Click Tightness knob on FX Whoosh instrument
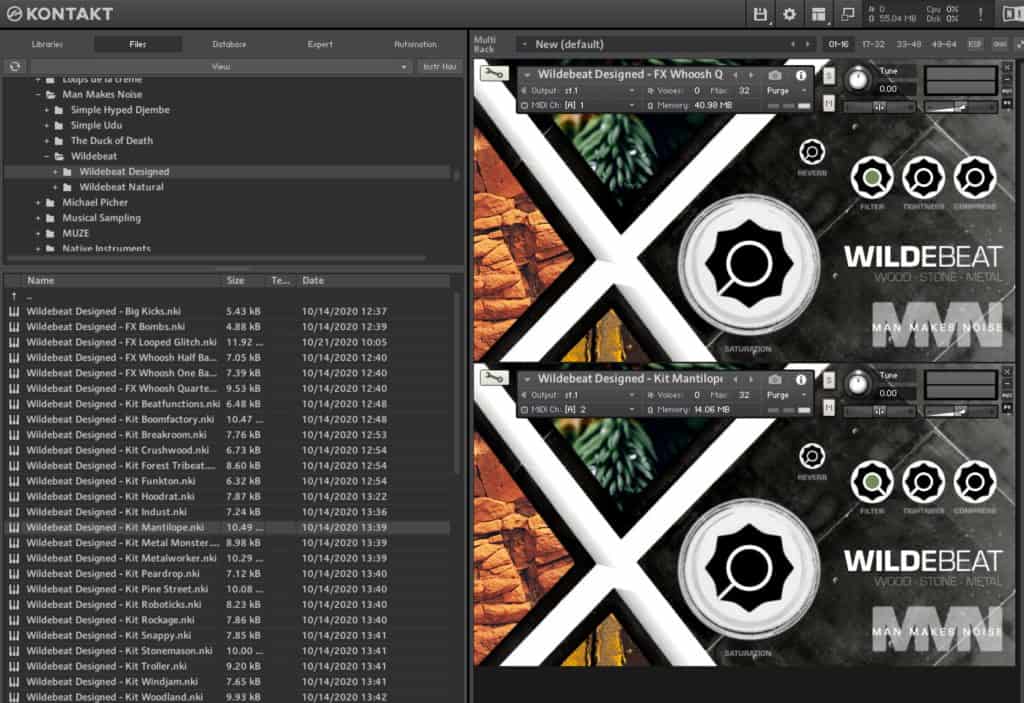Image resolution: width=1024 pixels, height=703 pixels. pyautogui.click(x=923, y=178)
